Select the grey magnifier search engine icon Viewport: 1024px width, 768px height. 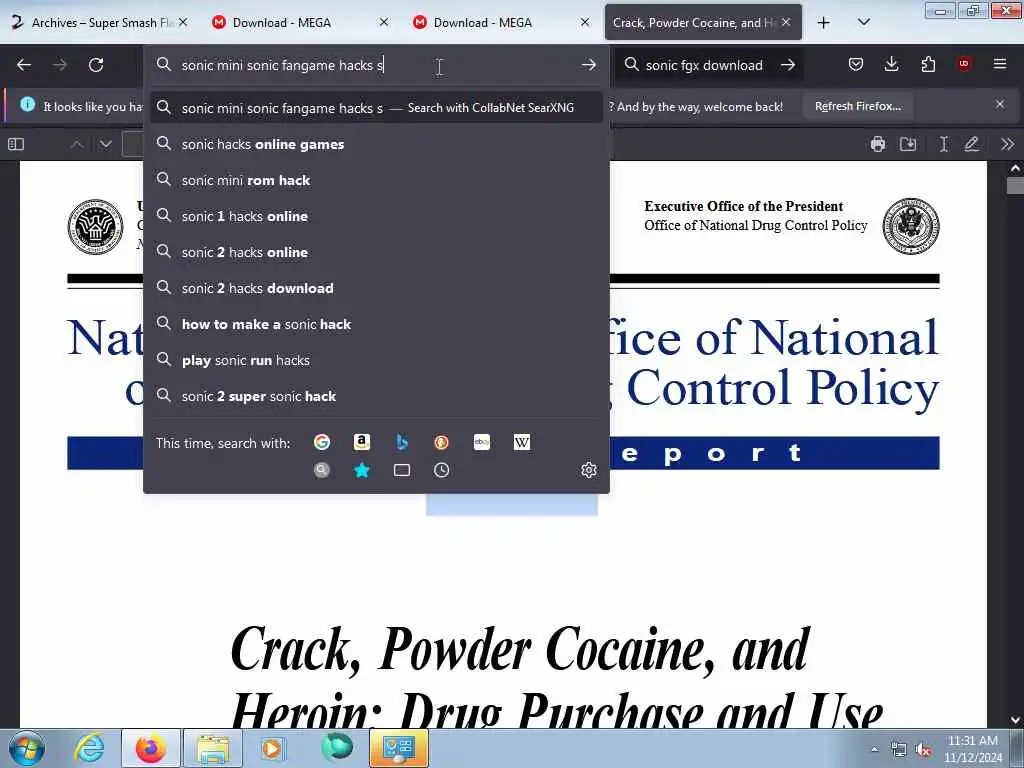pyautogui.click(x=322, y=470)
